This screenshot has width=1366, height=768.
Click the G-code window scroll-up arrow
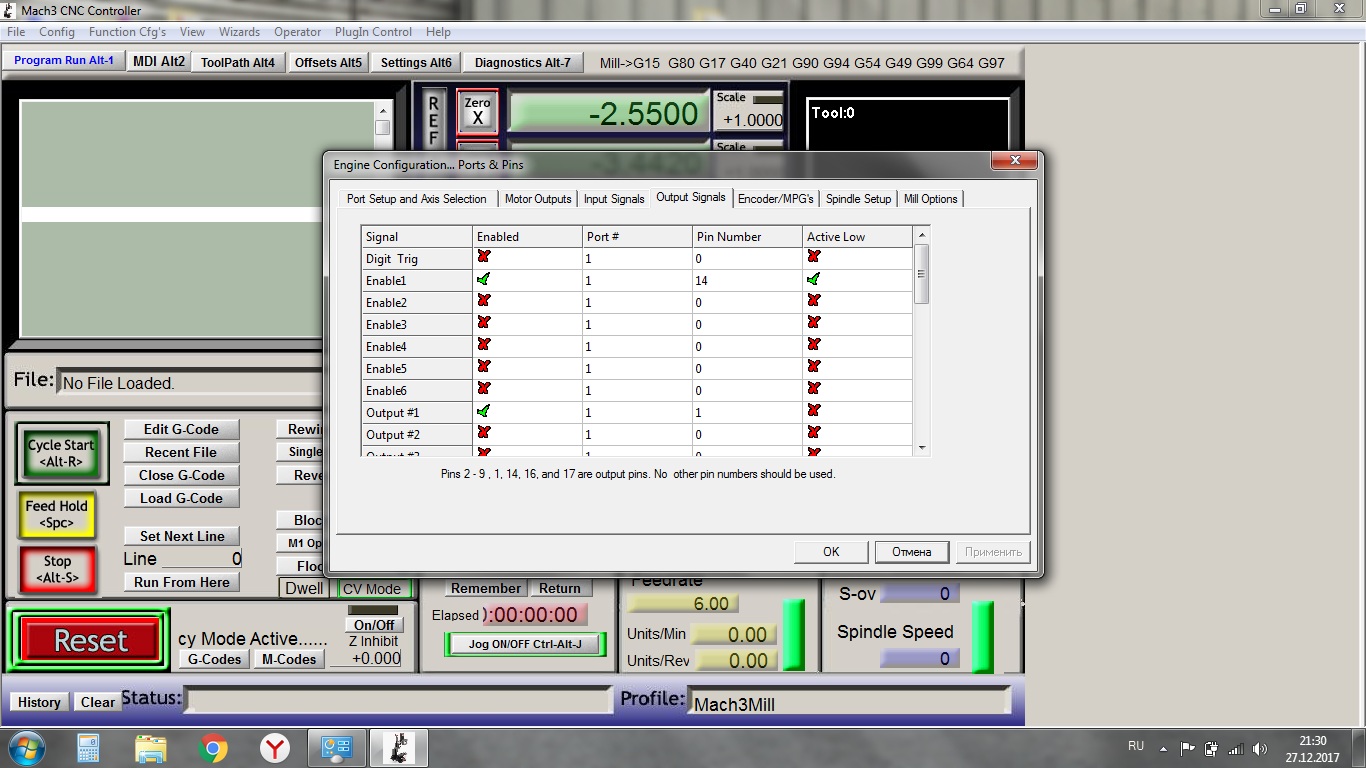[x=383, y=110]
